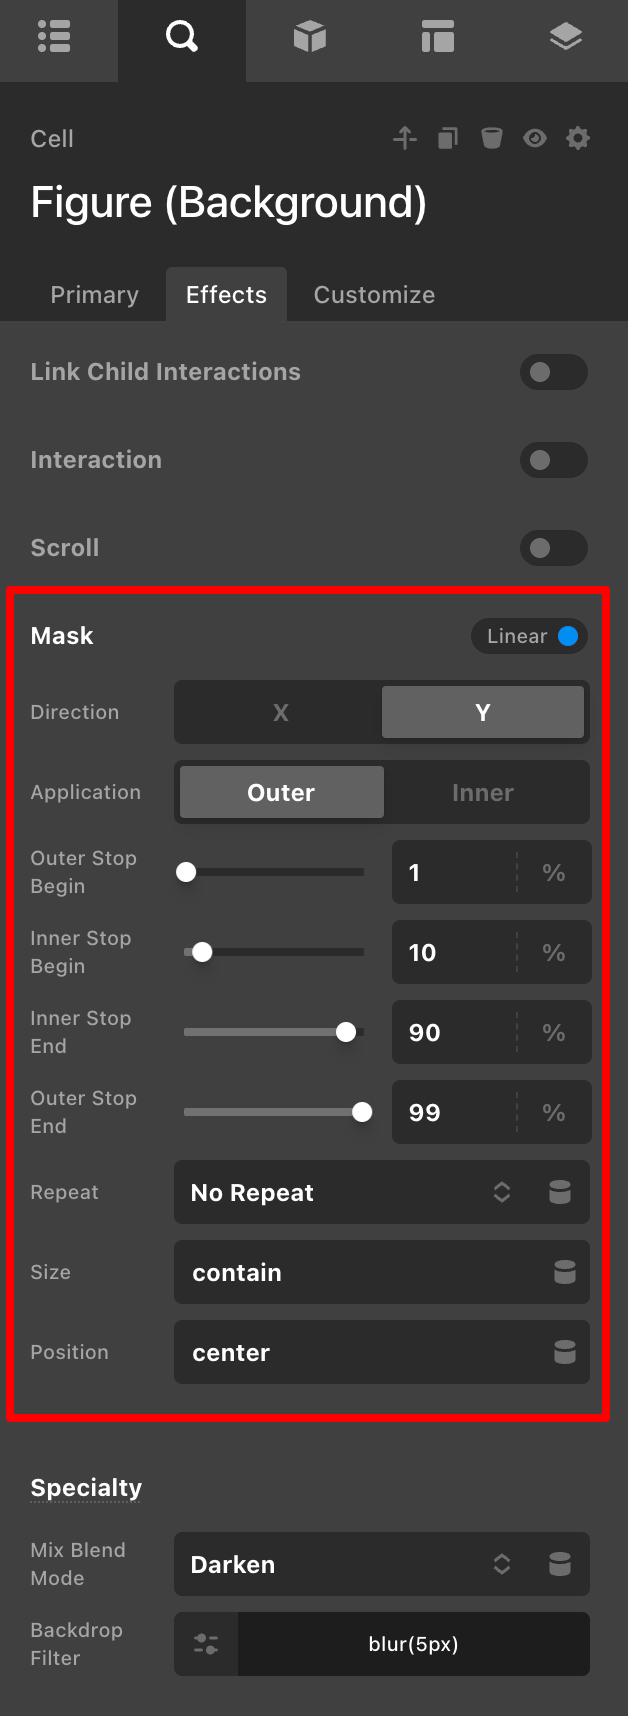Select X for mask Direction

coord(280,712)
